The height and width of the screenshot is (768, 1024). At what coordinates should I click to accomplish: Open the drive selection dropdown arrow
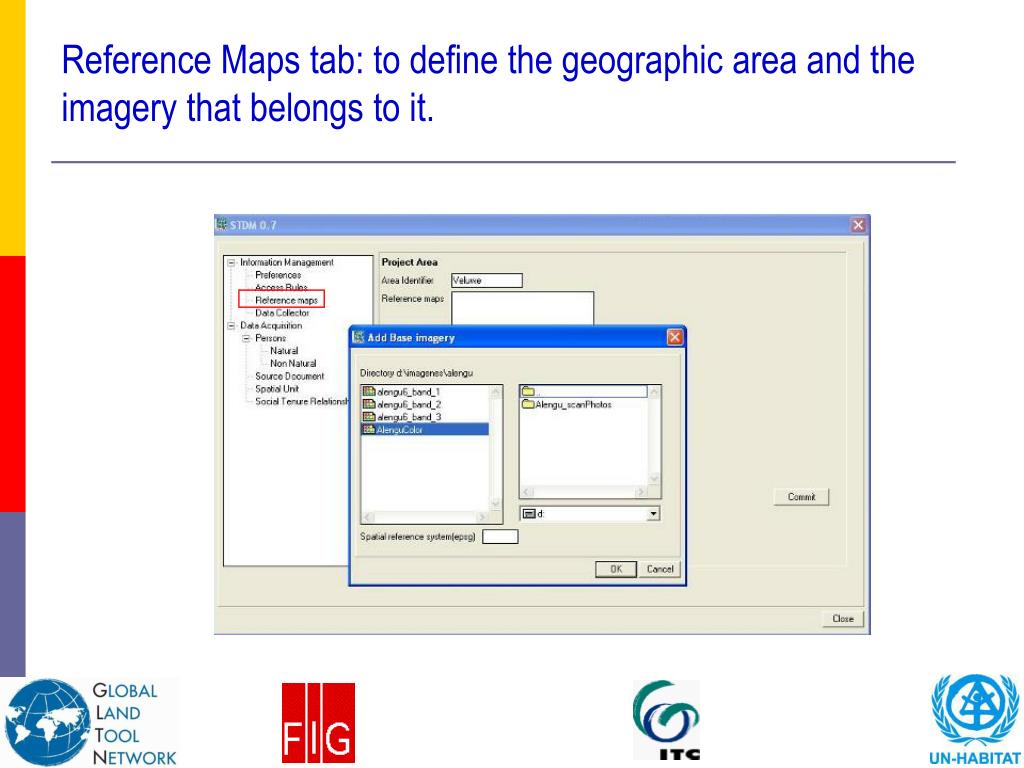point(652,514)
